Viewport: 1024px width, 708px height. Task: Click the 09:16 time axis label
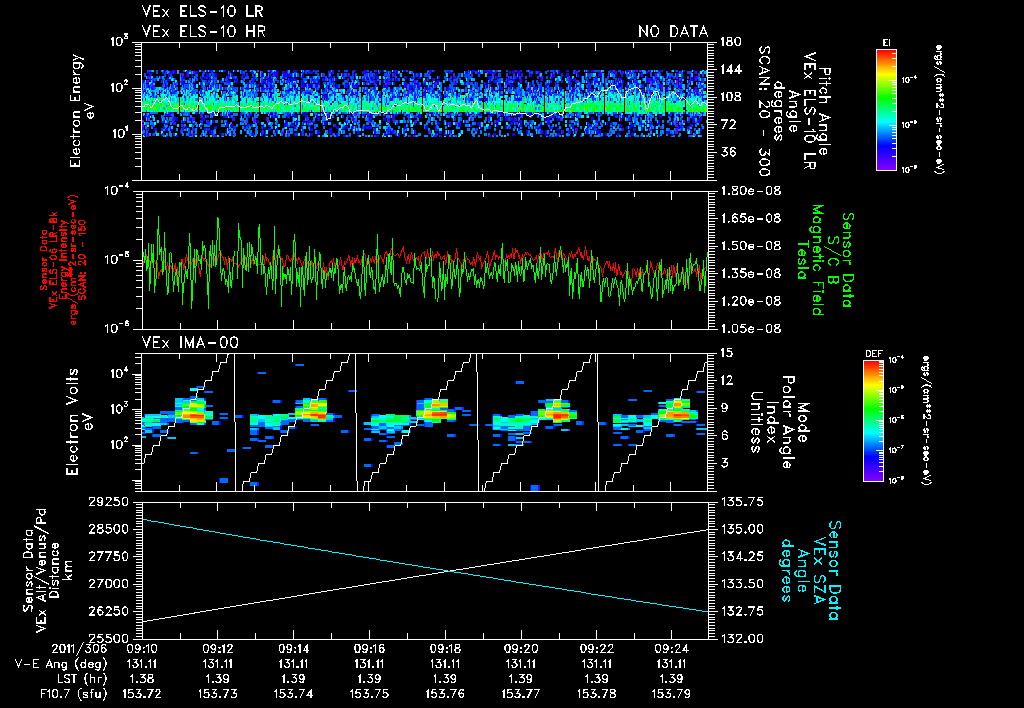click(369, 650)
